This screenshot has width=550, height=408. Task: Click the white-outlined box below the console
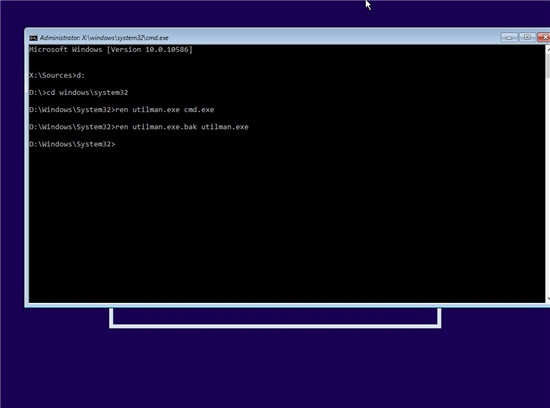point(275,318)
